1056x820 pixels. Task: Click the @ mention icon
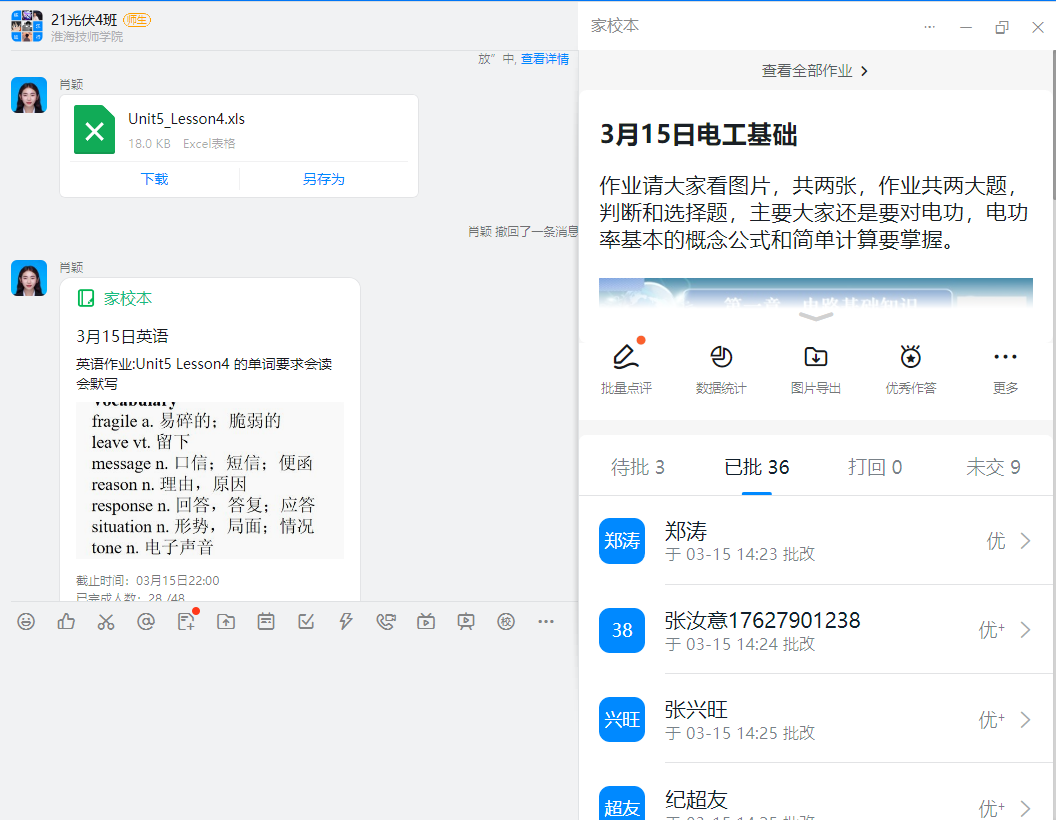click(x=146, y=622)
